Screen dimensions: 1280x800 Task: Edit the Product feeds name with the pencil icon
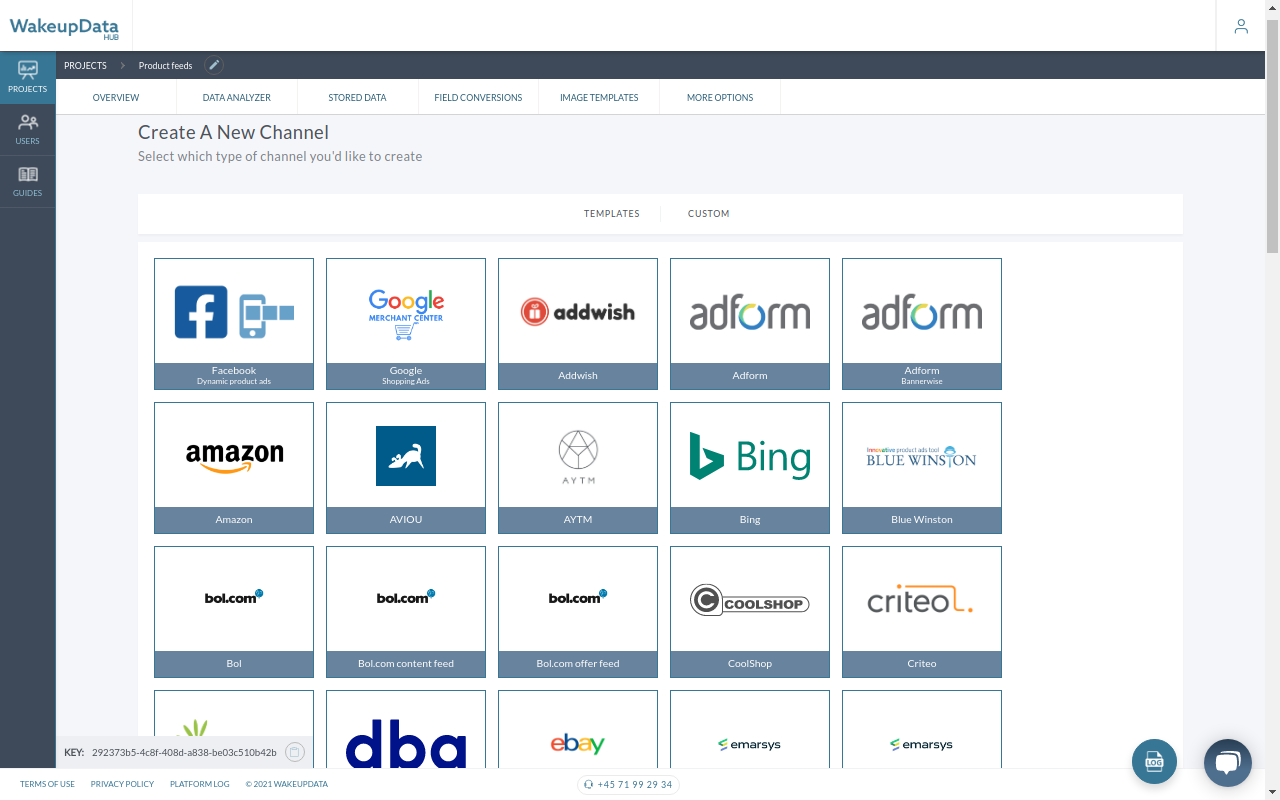coord(213,65)
